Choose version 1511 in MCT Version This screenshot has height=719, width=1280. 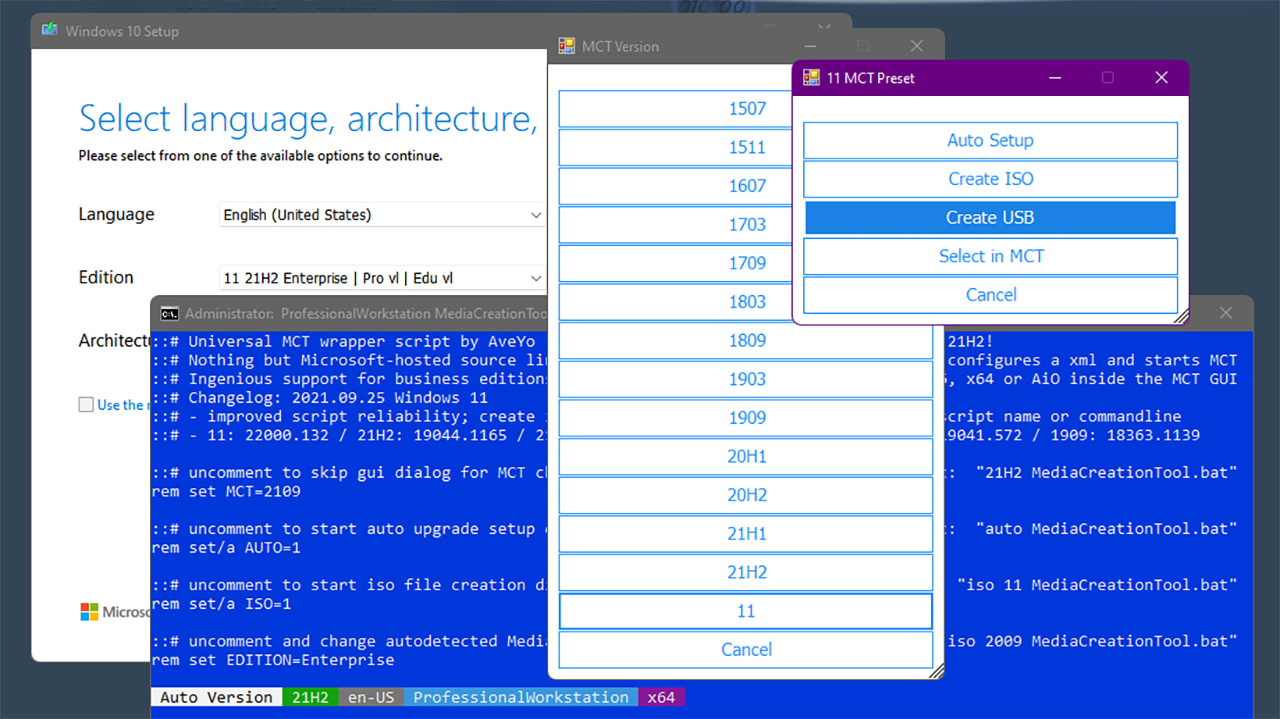pos(746,147)
